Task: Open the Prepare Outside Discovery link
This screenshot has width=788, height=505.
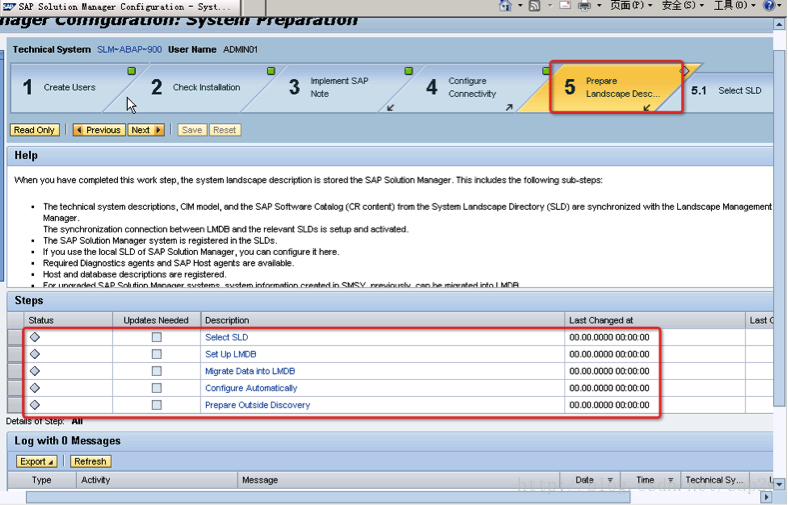Action: pos(257,405)
